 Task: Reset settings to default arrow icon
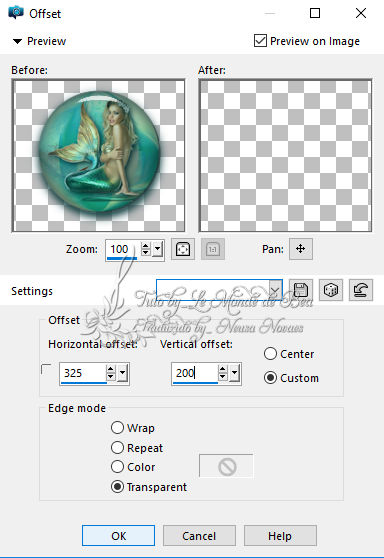pos(361,290)
